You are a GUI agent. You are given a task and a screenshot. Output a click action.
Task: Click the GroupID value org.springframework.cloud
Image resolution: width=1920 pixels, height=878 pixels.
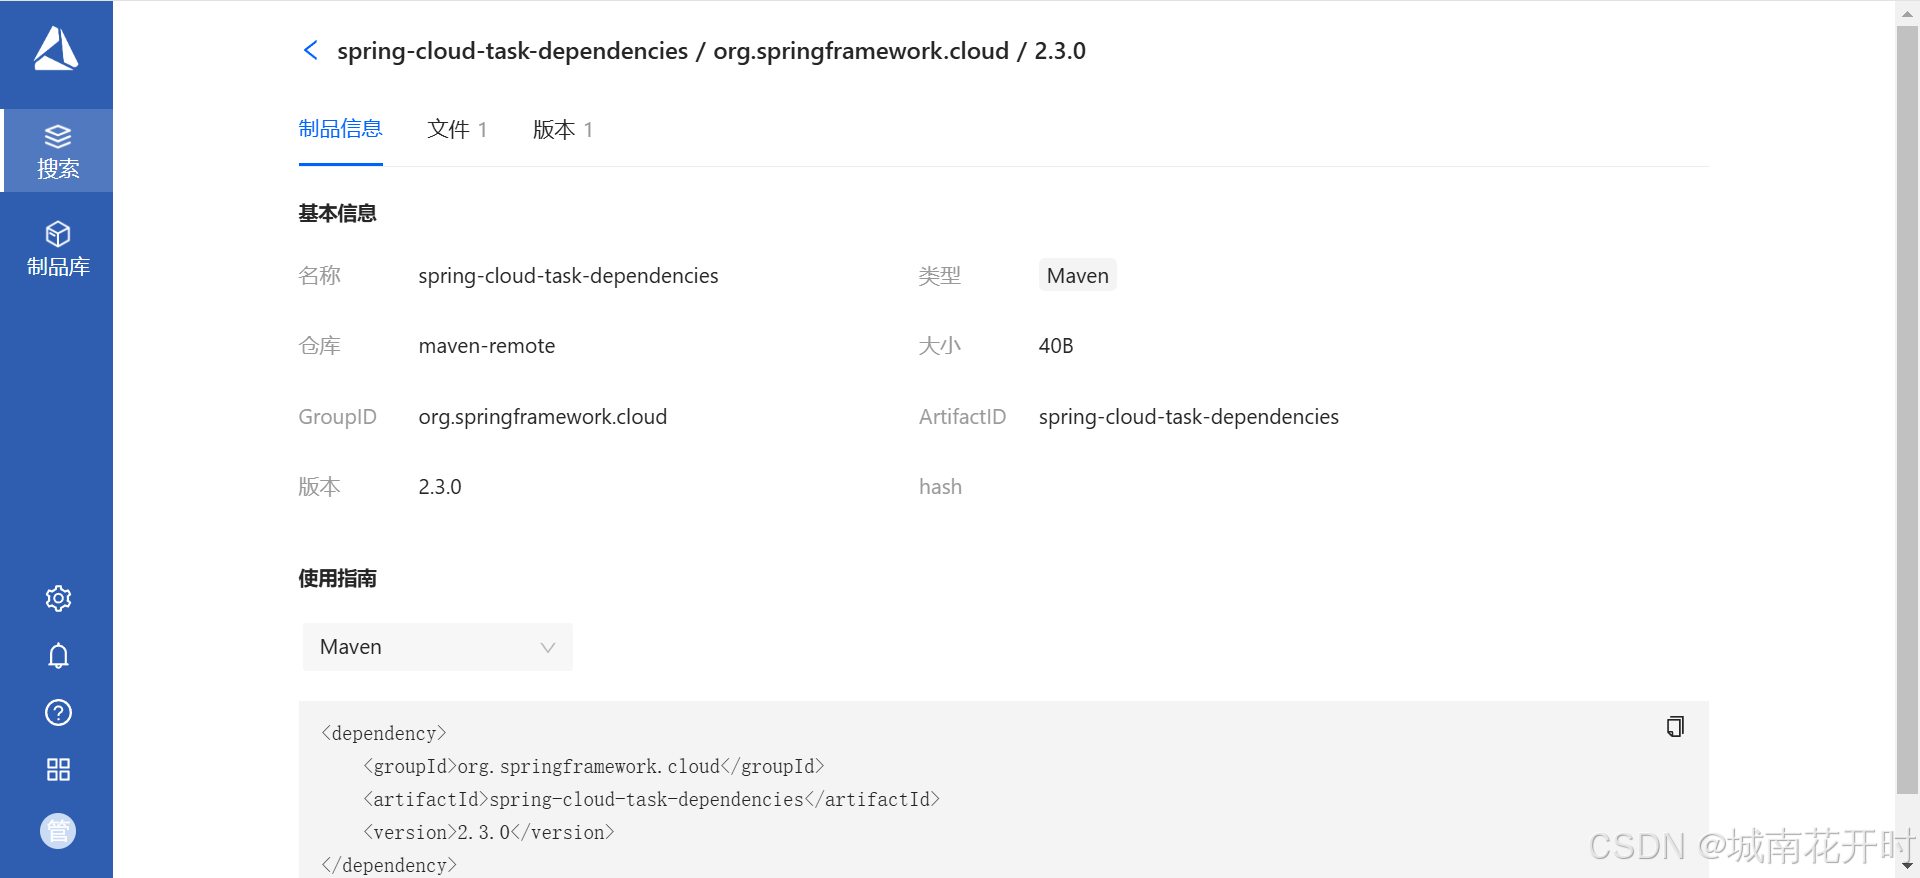(542, 417)
